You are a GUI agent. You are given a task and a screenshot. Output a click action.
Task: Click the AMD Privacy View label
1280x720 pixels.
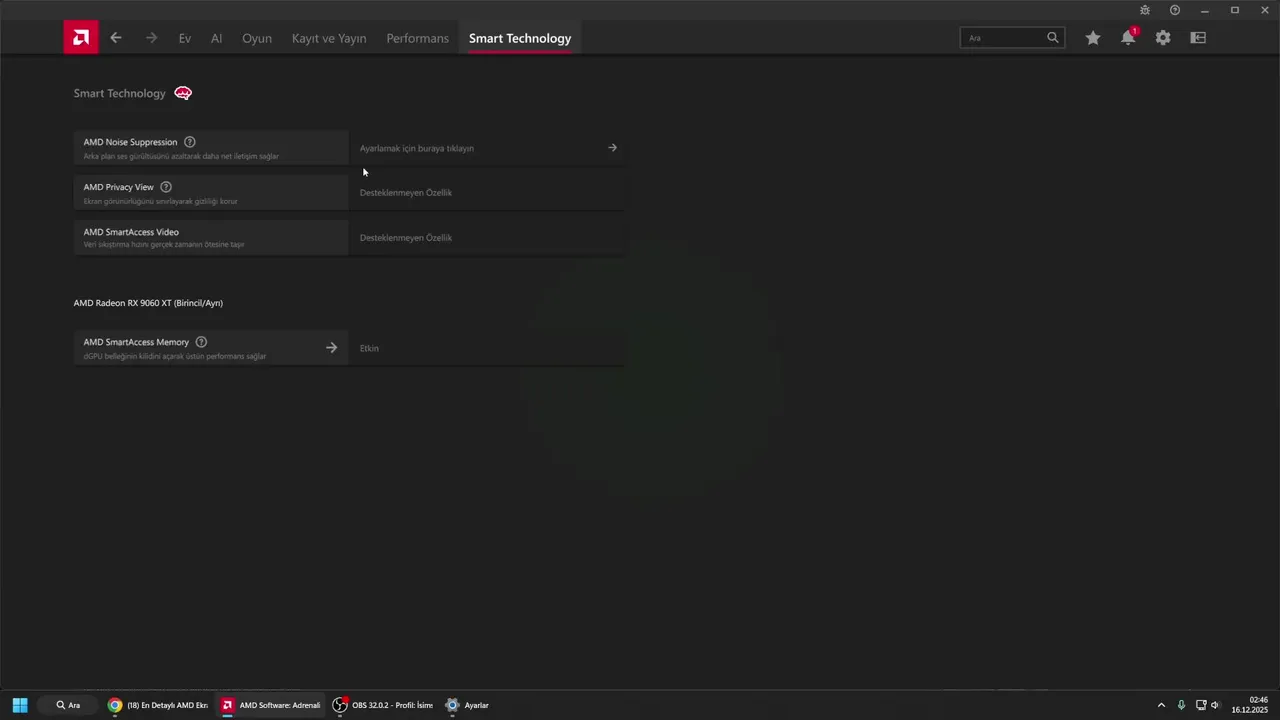(119, 187)
